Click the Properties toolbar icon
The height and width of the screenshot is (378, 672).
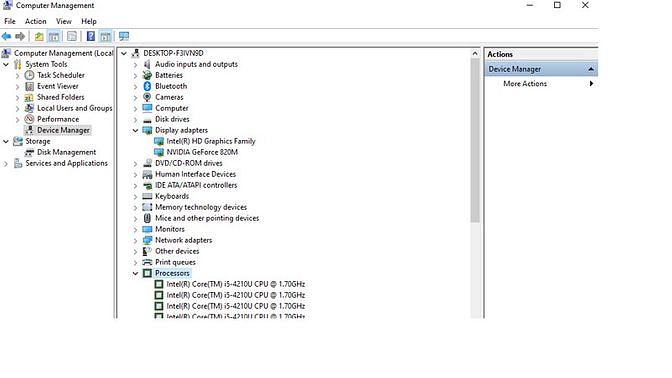click(72, 36)
